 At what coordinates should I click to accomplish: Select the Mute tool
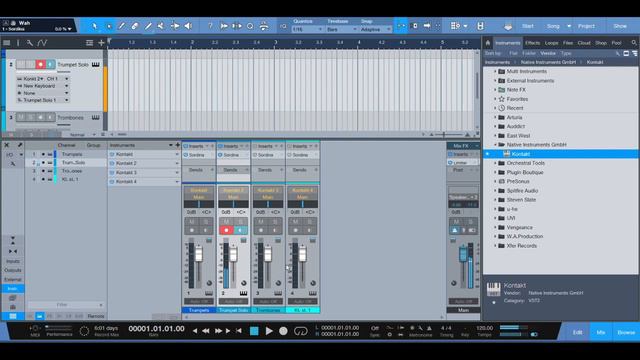(x=161, y=26)
